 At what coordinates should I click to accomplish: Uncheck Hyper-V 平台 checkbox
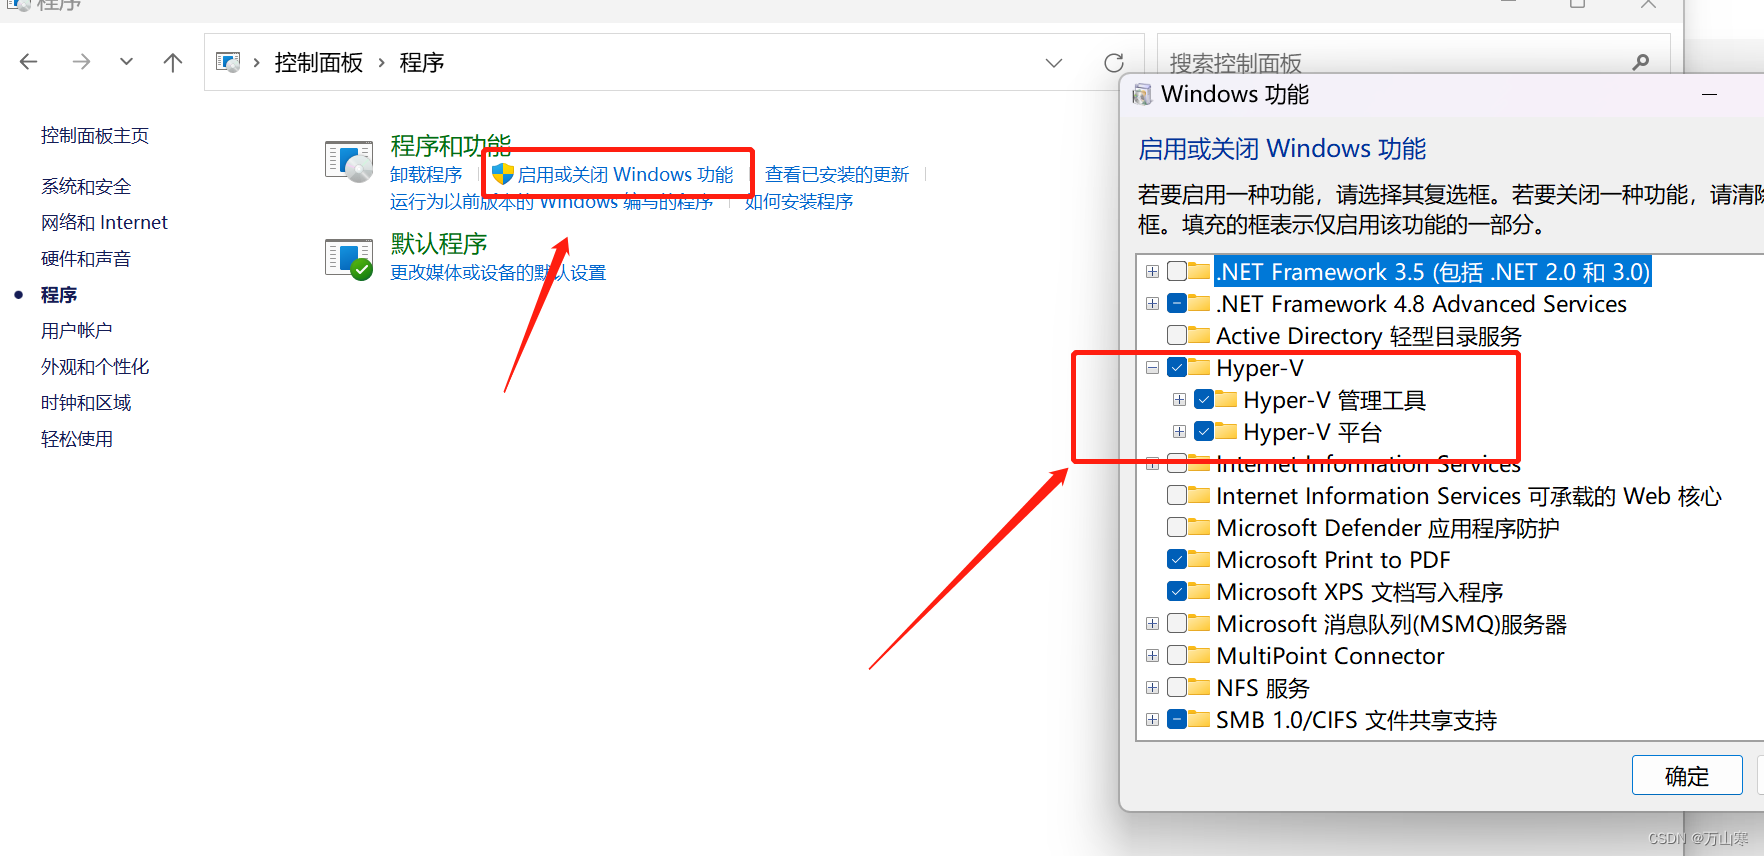[x=1204, y=432]
